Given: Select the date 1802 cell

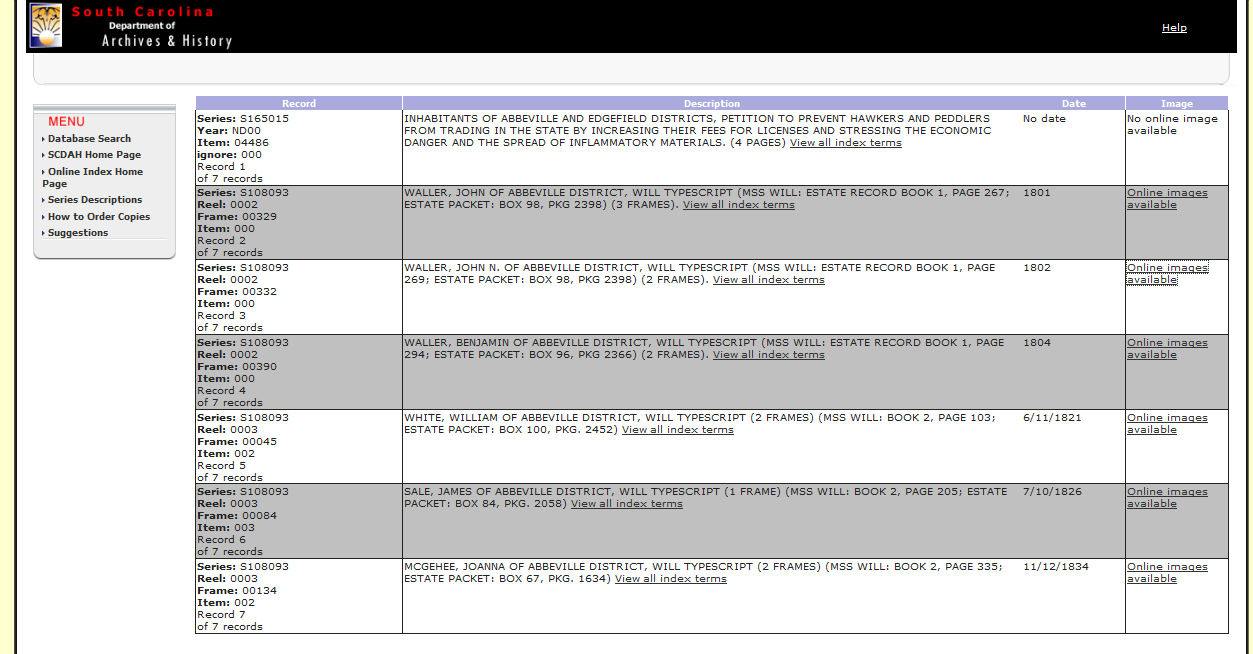Looking at the screenshot, I should point(1037,268).
